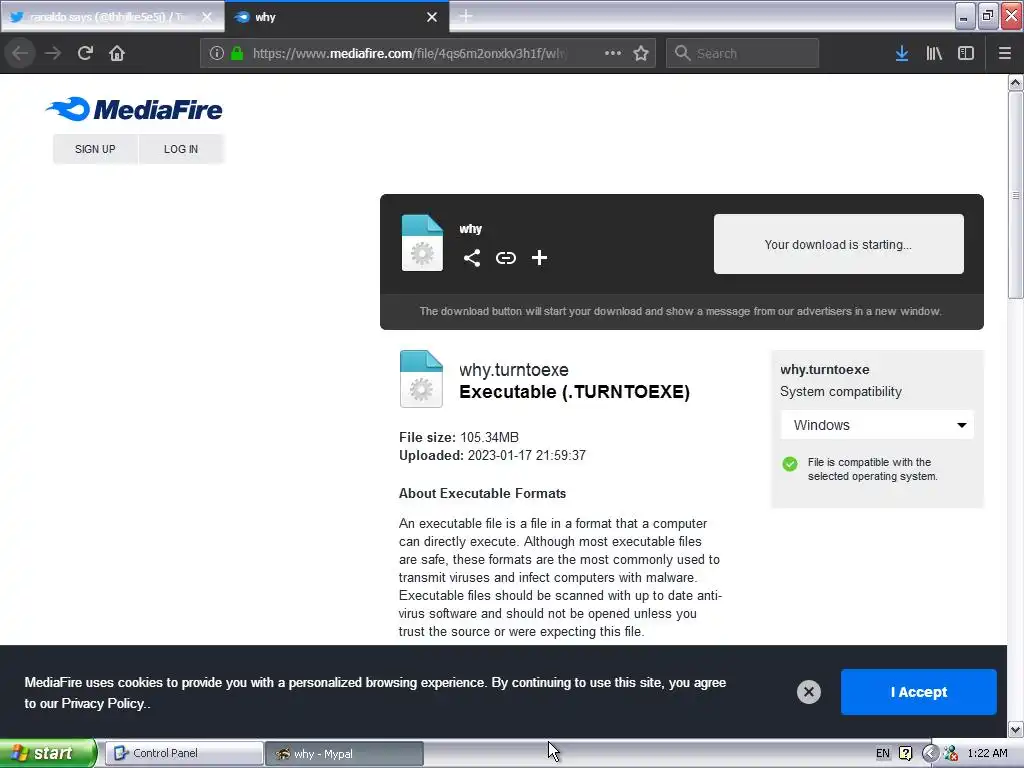The width and height of the screenshot is (1024, 768).
Task: Bookmark this page with the star icon
Action: (641, 53)
